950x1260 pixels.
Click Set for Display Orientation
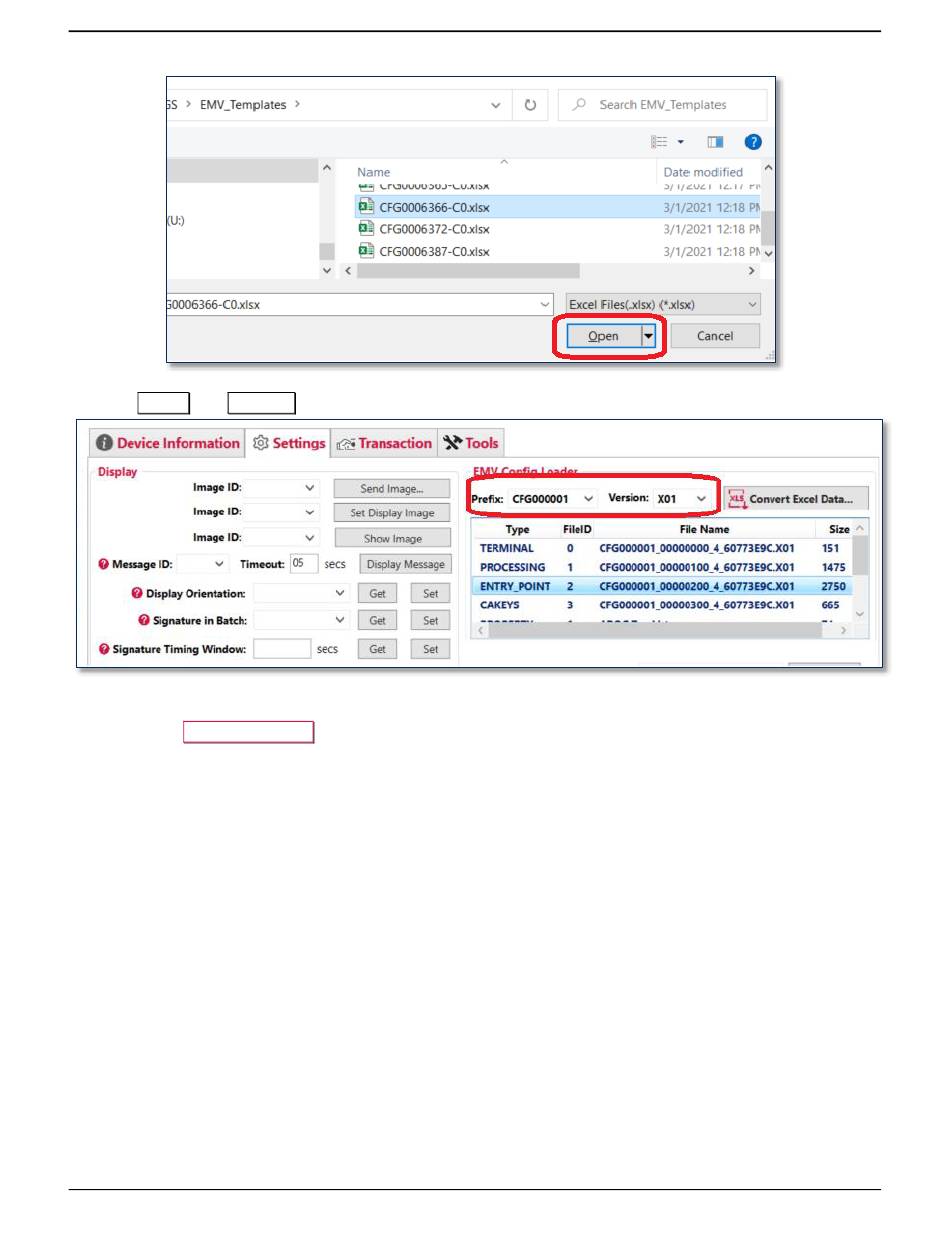tap(430, 593)
